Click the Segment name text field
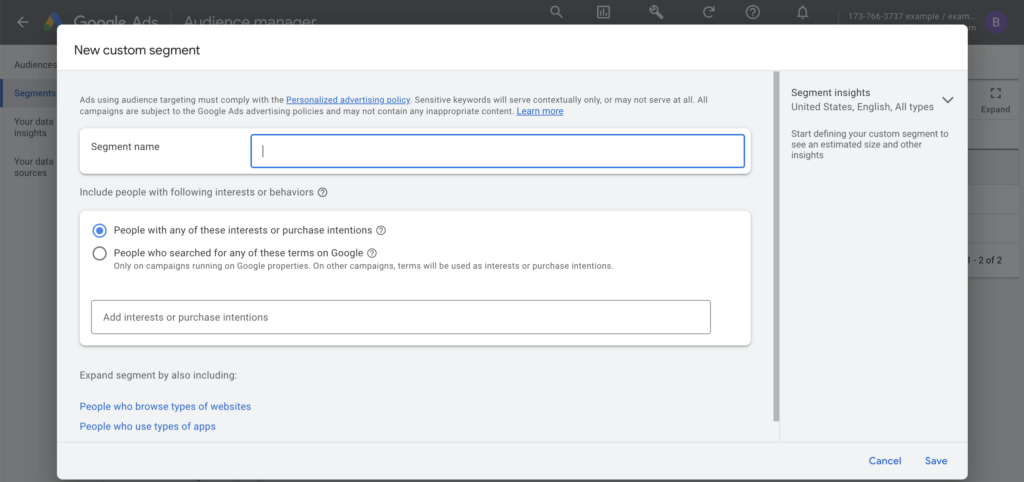1024x482 pixels. [x=497, y=151]
